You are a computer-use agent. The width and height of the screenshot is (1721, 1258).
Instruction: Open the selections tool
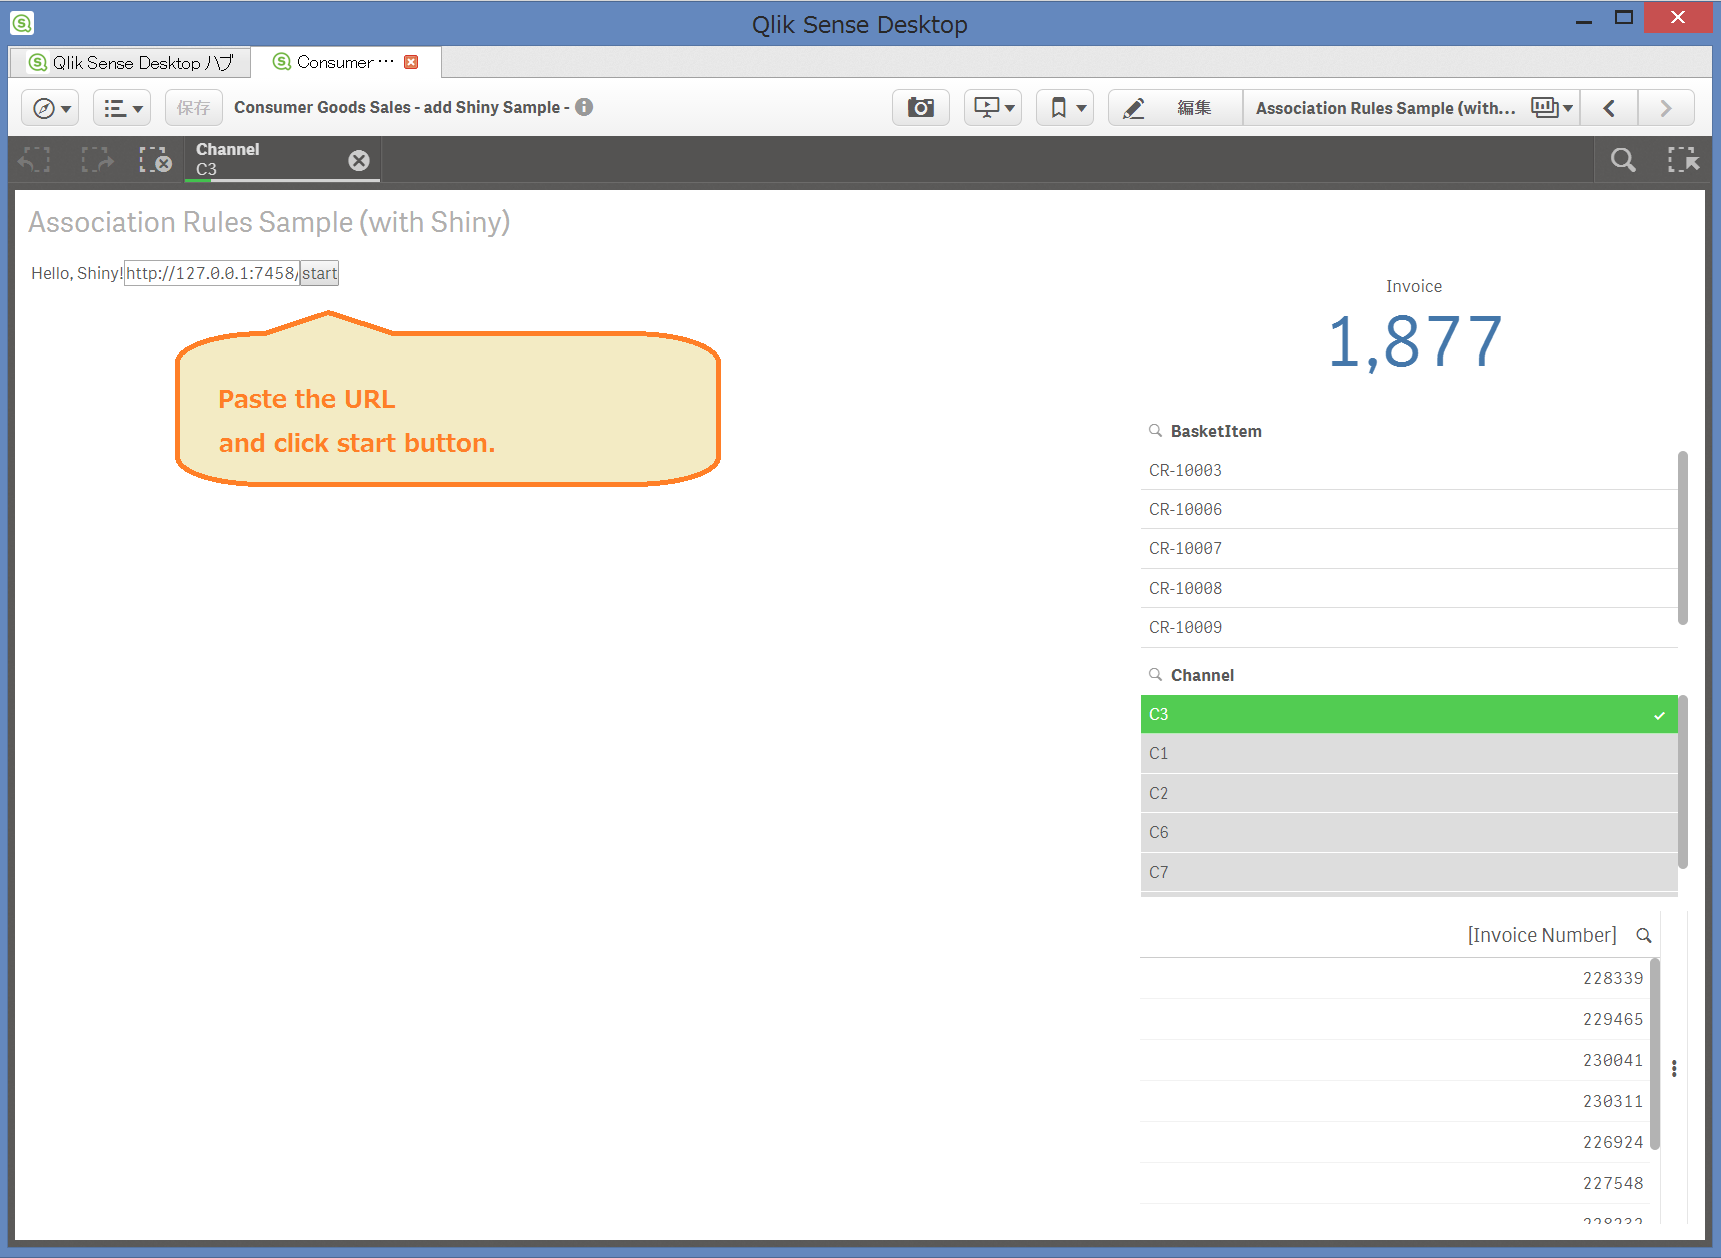1683,160
